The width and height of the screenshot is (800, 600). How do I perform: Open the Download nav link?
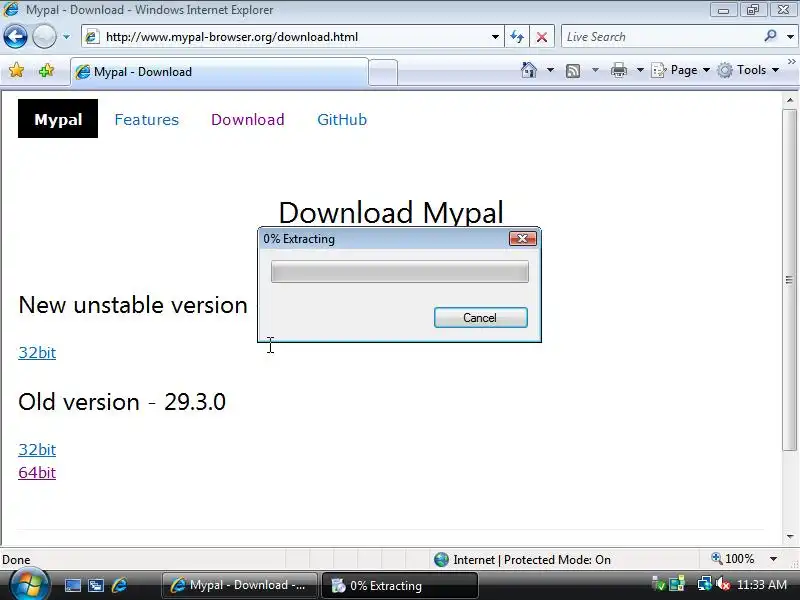point(247,119)
